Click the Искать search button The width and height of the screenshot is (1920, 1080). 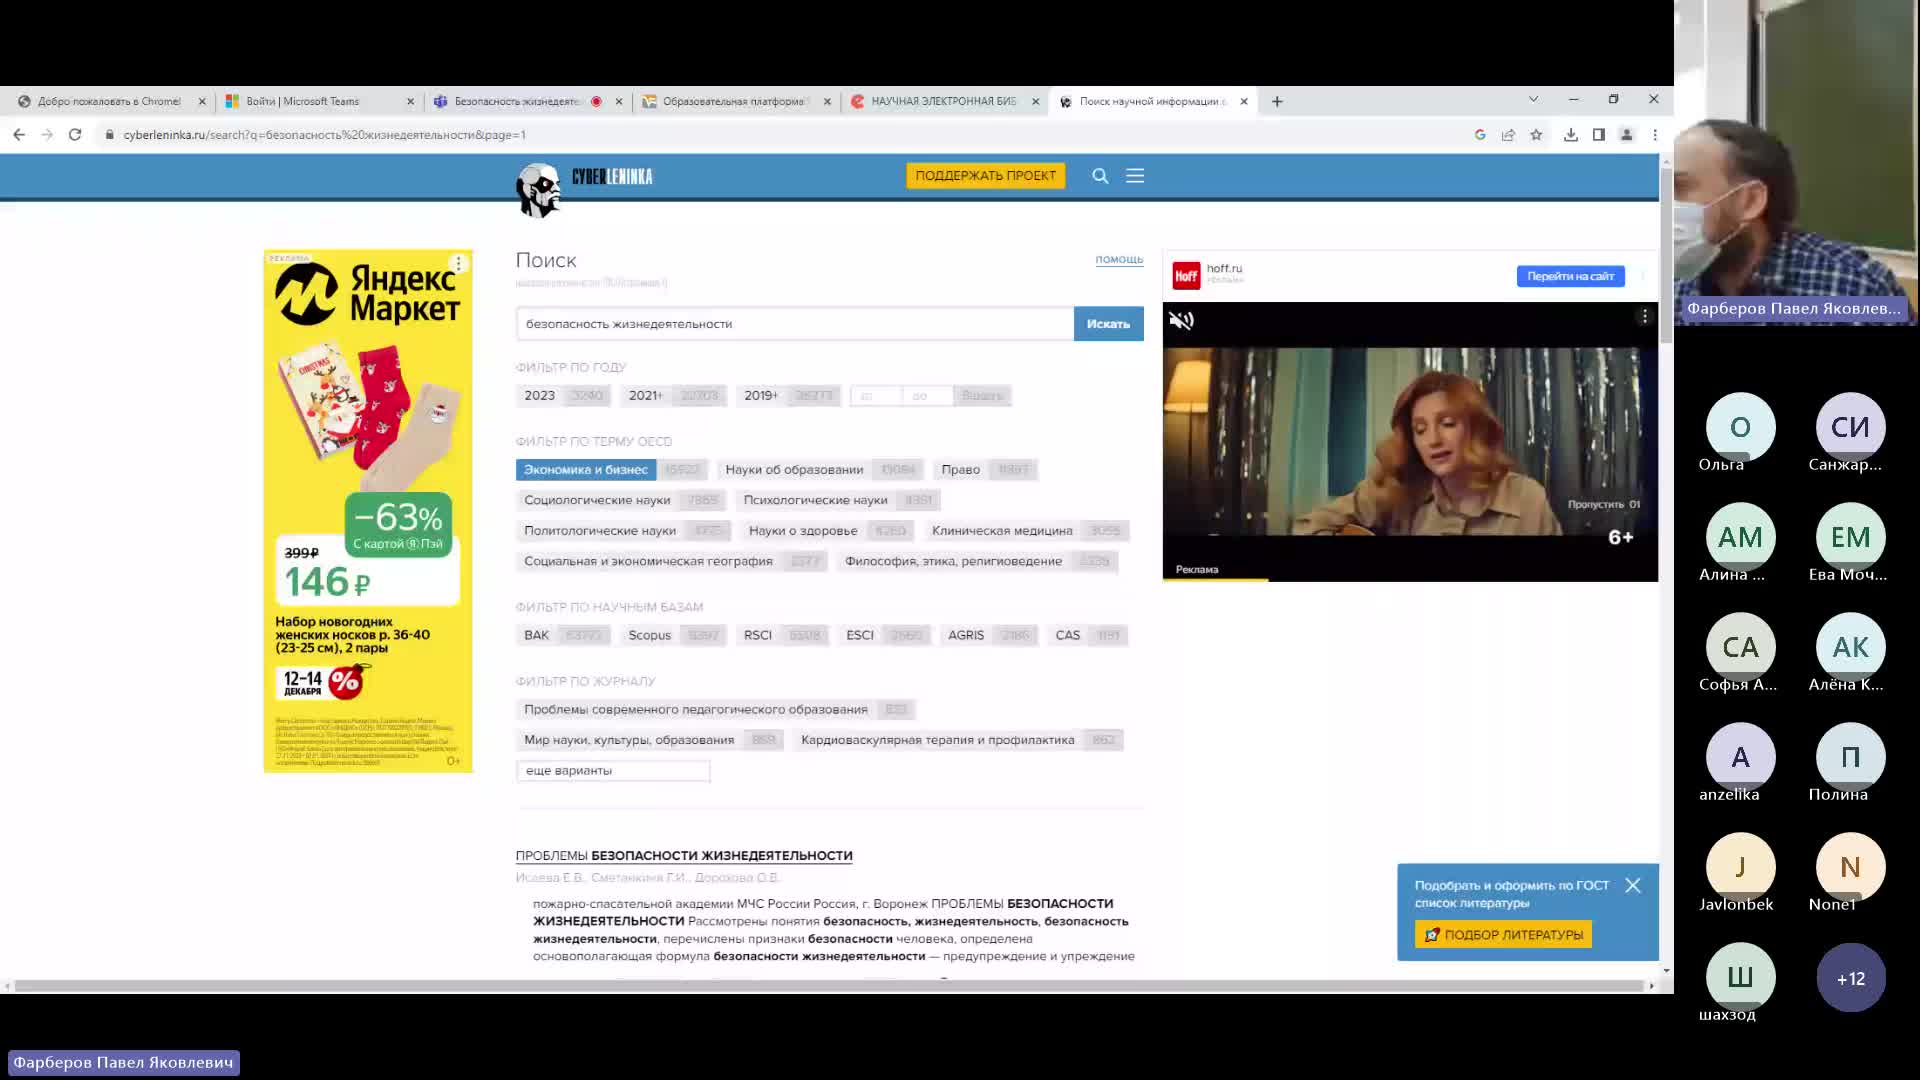pos(1108,324)
